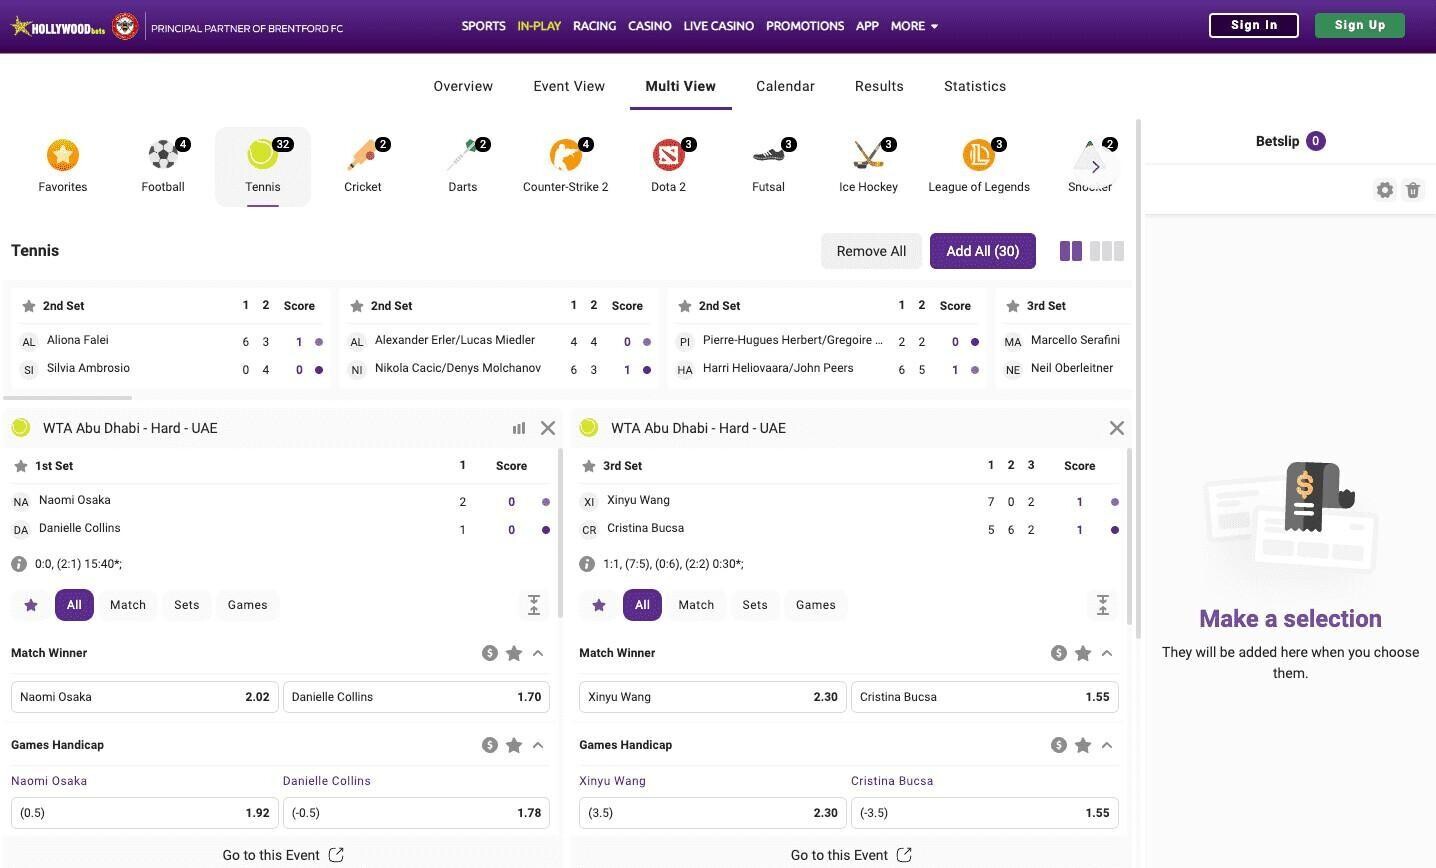Show score info for Osaka match
The image size is (1436, 868).
19,564
